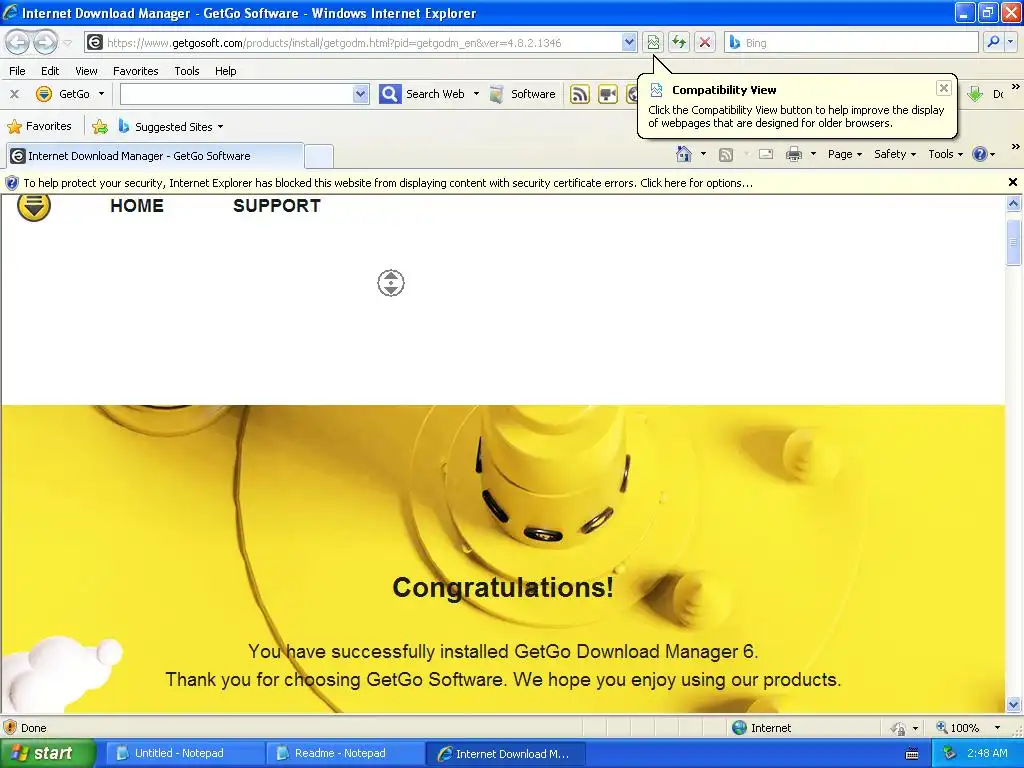Open a new blank tab

pos(319,157)
